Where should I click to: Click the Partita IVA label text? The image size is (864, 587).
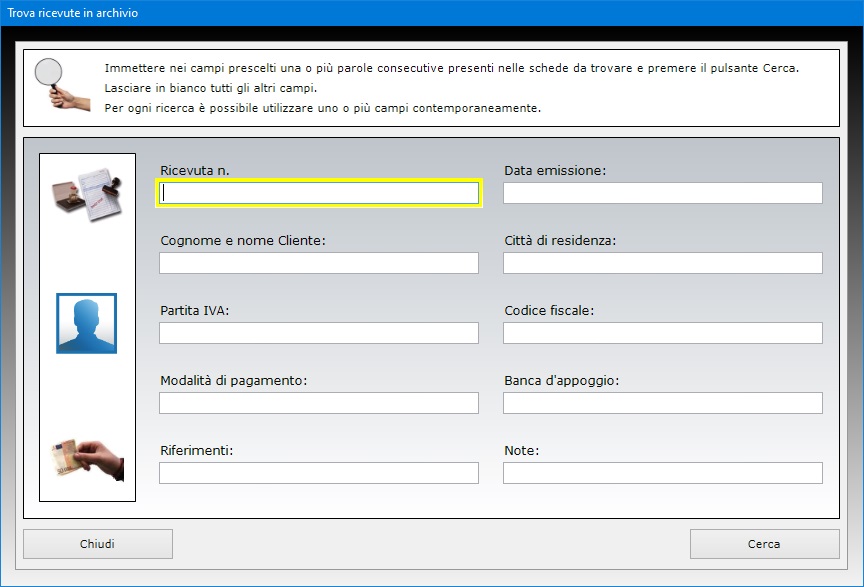click(x=195, y=311)
